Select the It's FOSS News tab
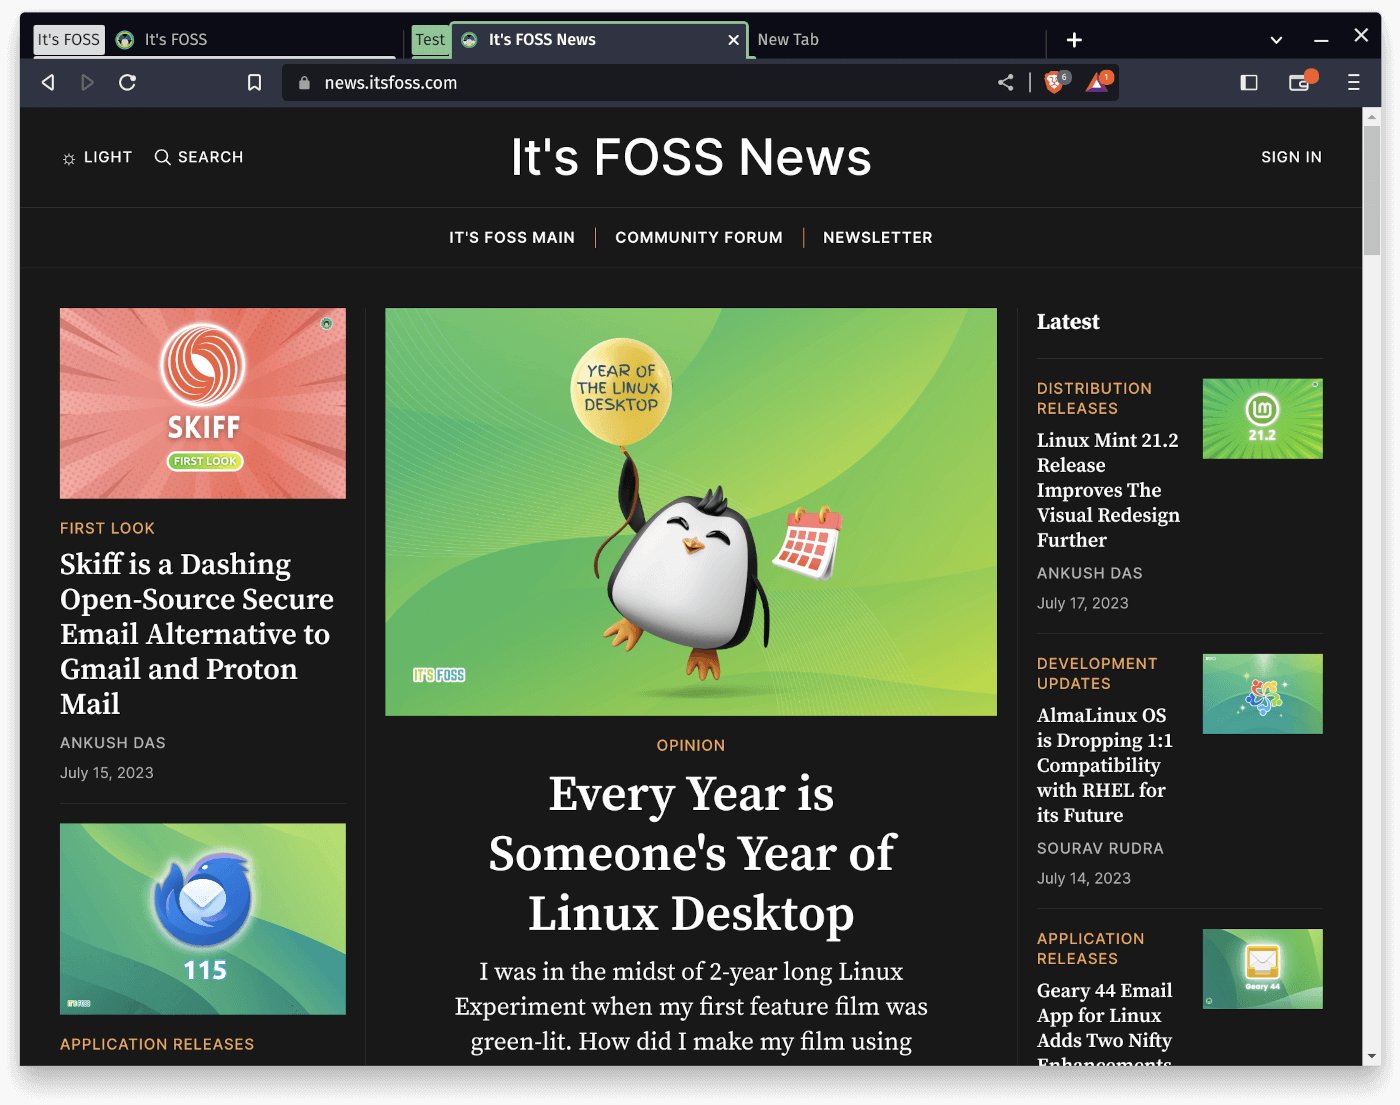Image resolution: width=1400 pixels, height=1105 pixels. 598,40
